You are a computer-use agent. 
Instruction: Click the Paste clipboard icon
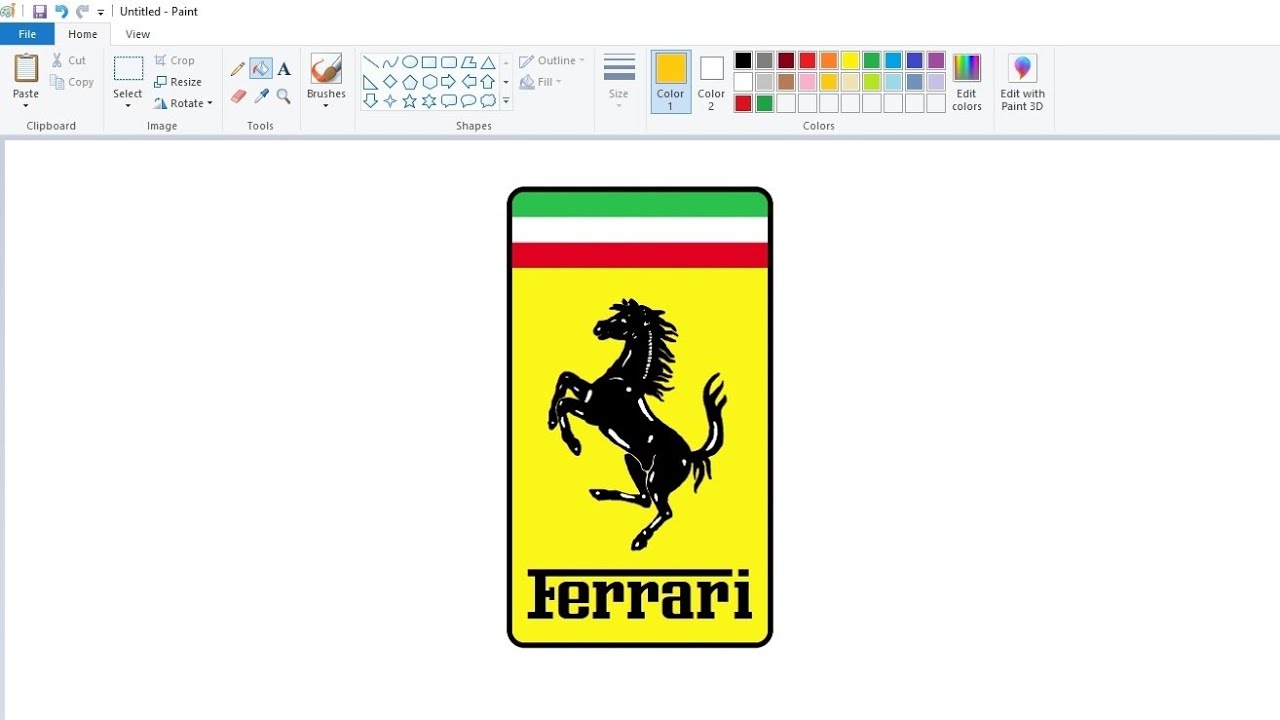point(26,69)
